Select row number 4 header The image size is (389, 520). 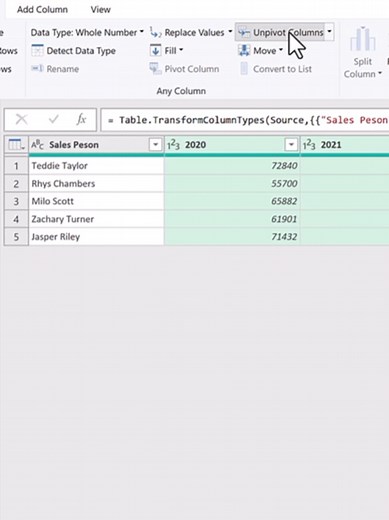click(x=16, y=219)
